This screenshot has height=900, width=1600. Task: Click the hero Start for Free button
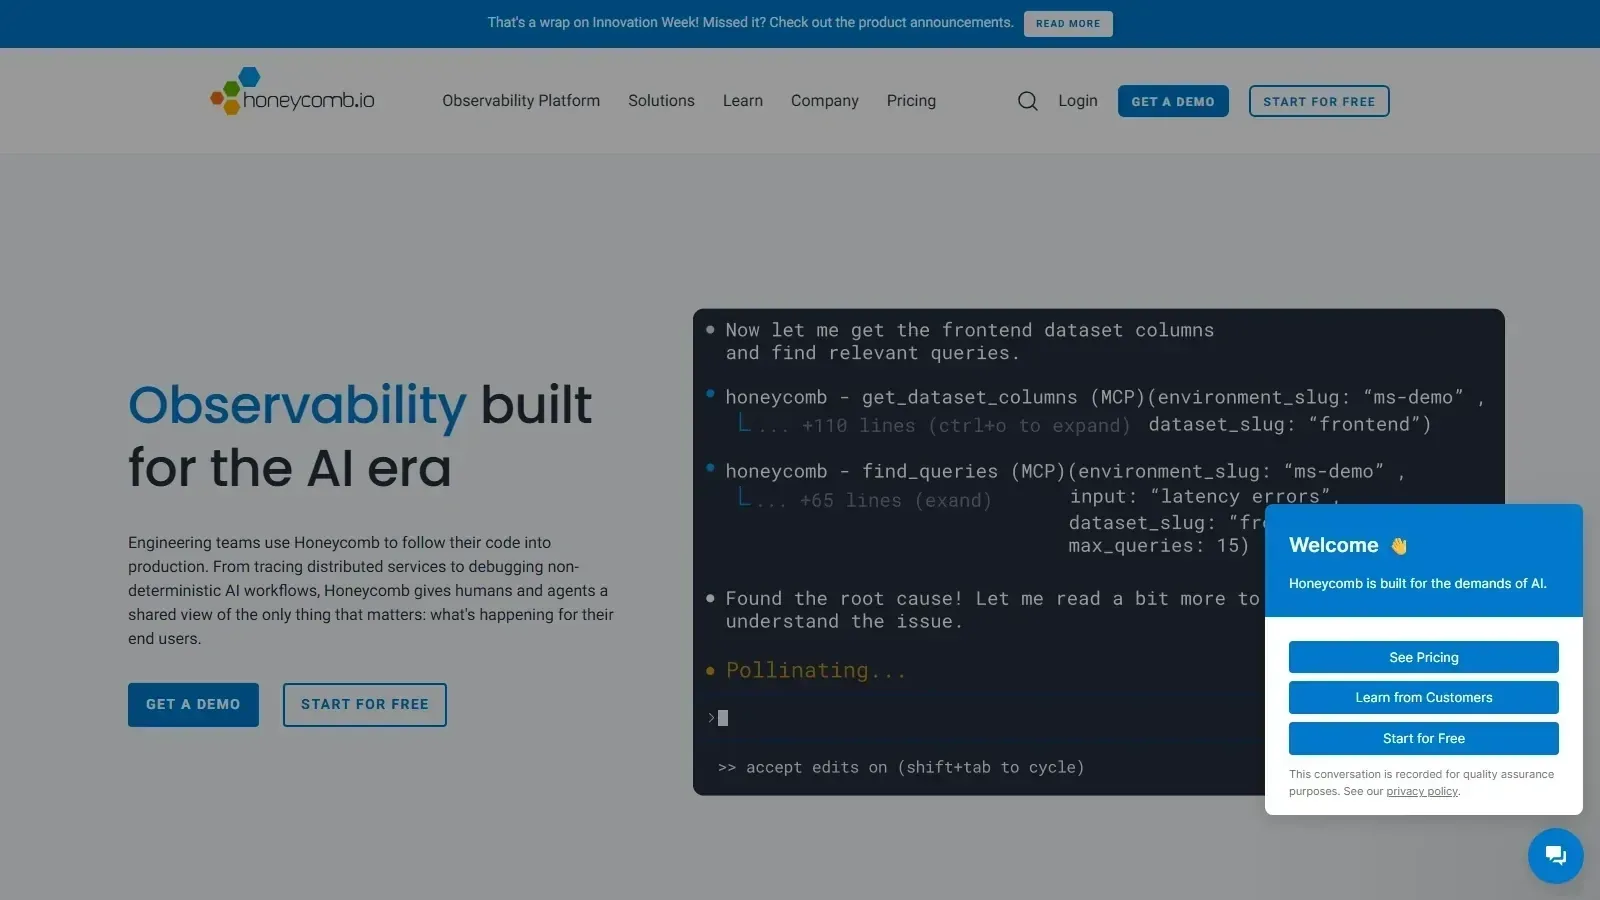[365, 705]
